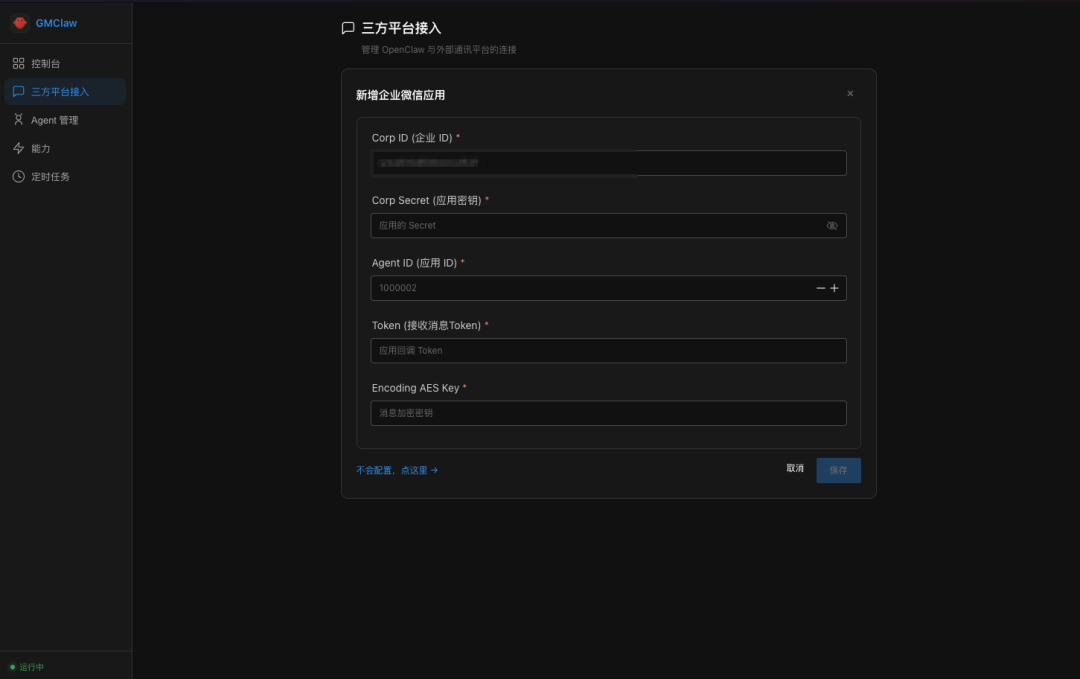Open the 能力 menu item
This screenshot has height=679, width=1080.
pos(65,148)
